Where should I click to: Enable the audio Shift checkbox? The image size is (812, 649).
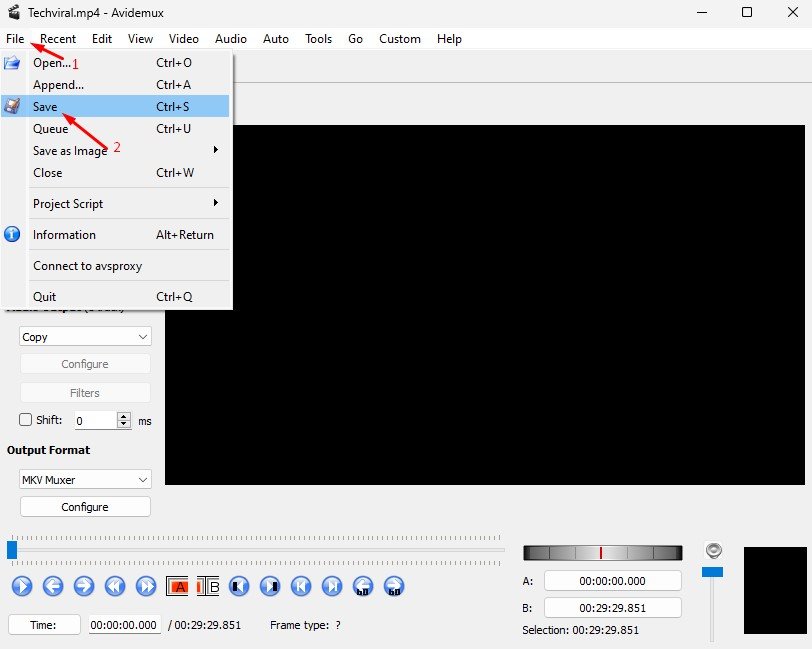(27, 420)
